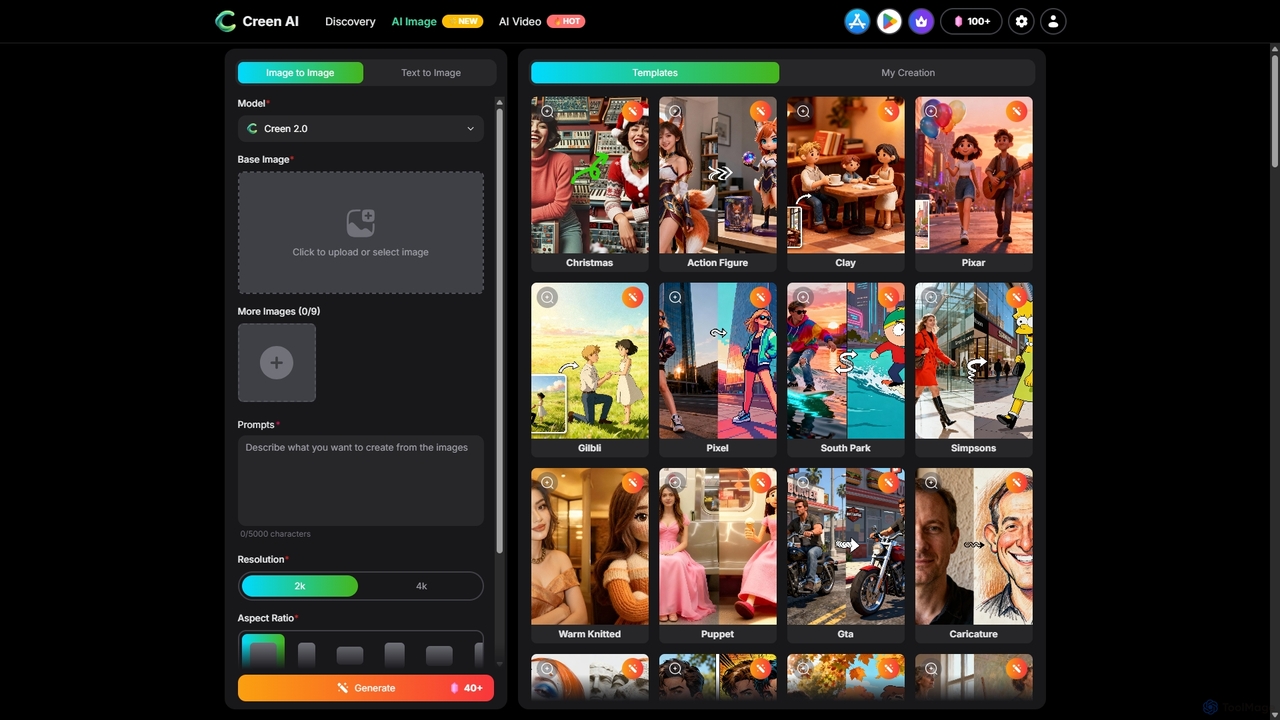Click the magnifier icon on the Christmas card
This screenshot has width=1280, height=720.
click(547, 111)
